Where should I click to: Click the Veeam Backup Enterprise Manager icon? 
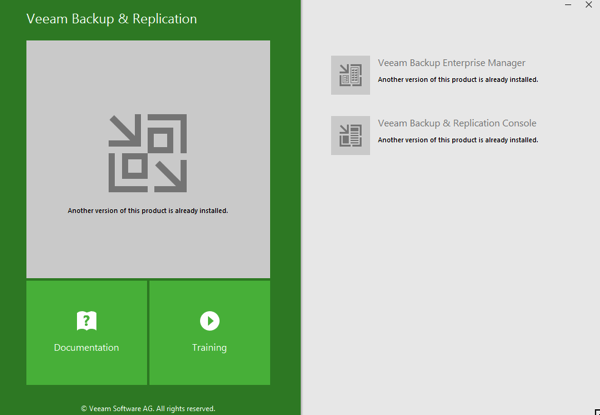click(351, 75)
